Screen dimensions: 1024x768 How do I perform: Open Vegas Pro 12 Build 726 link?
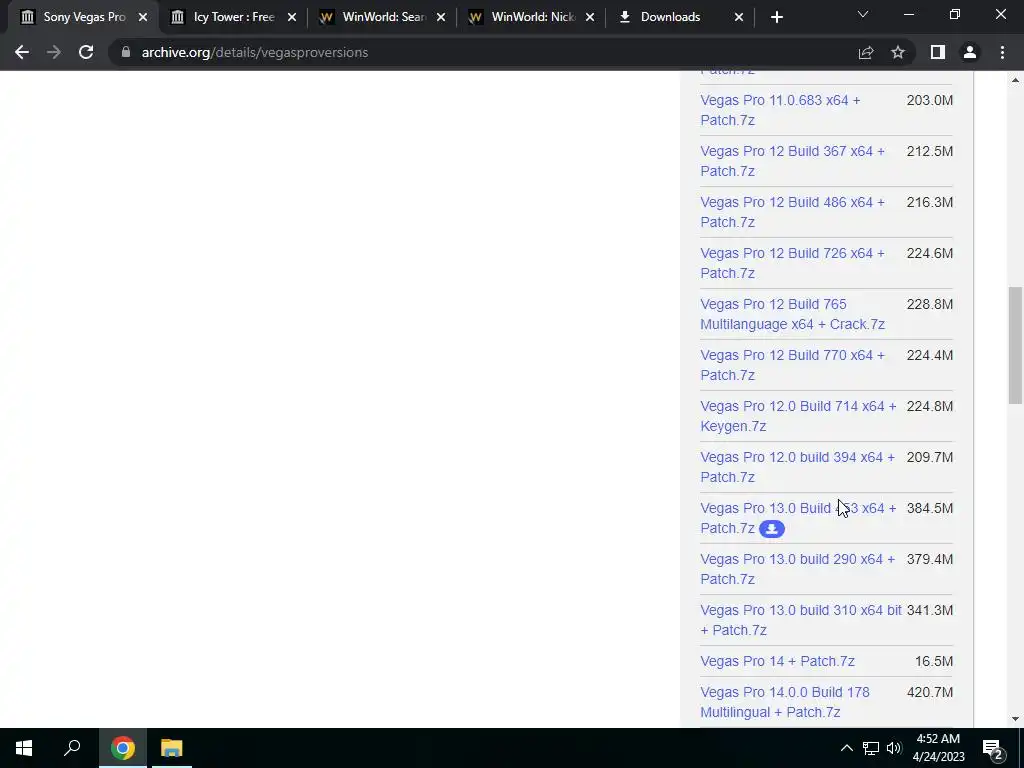pos(792,263)
